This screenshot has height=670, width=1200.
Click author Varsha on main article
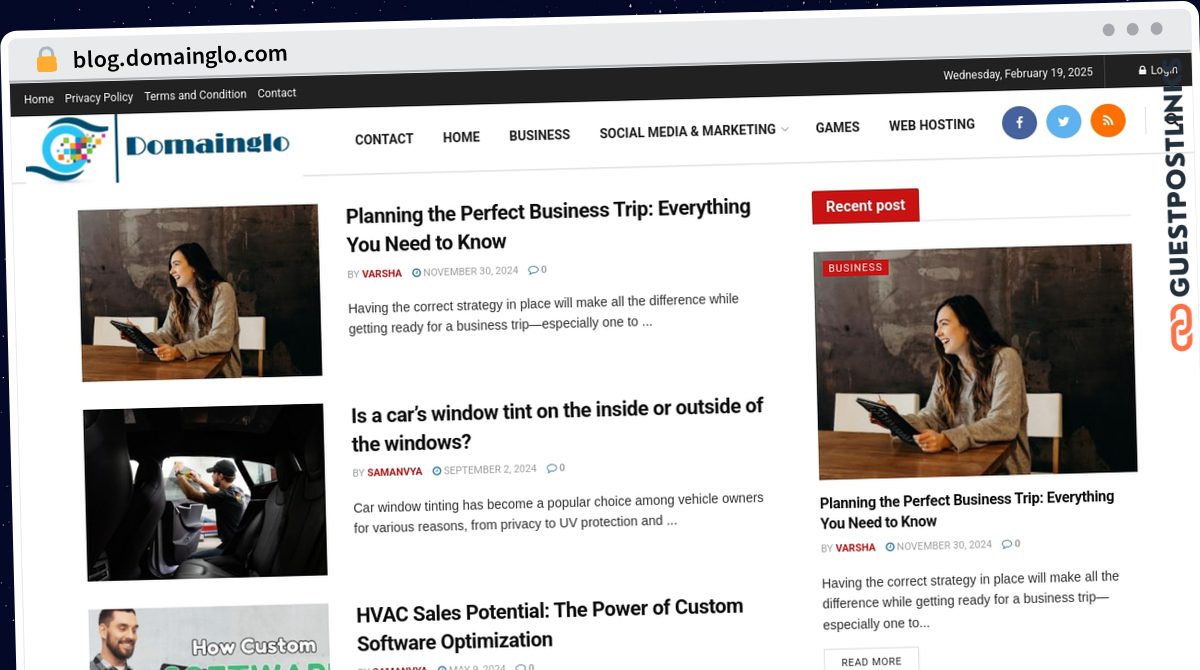coord(382,273)
